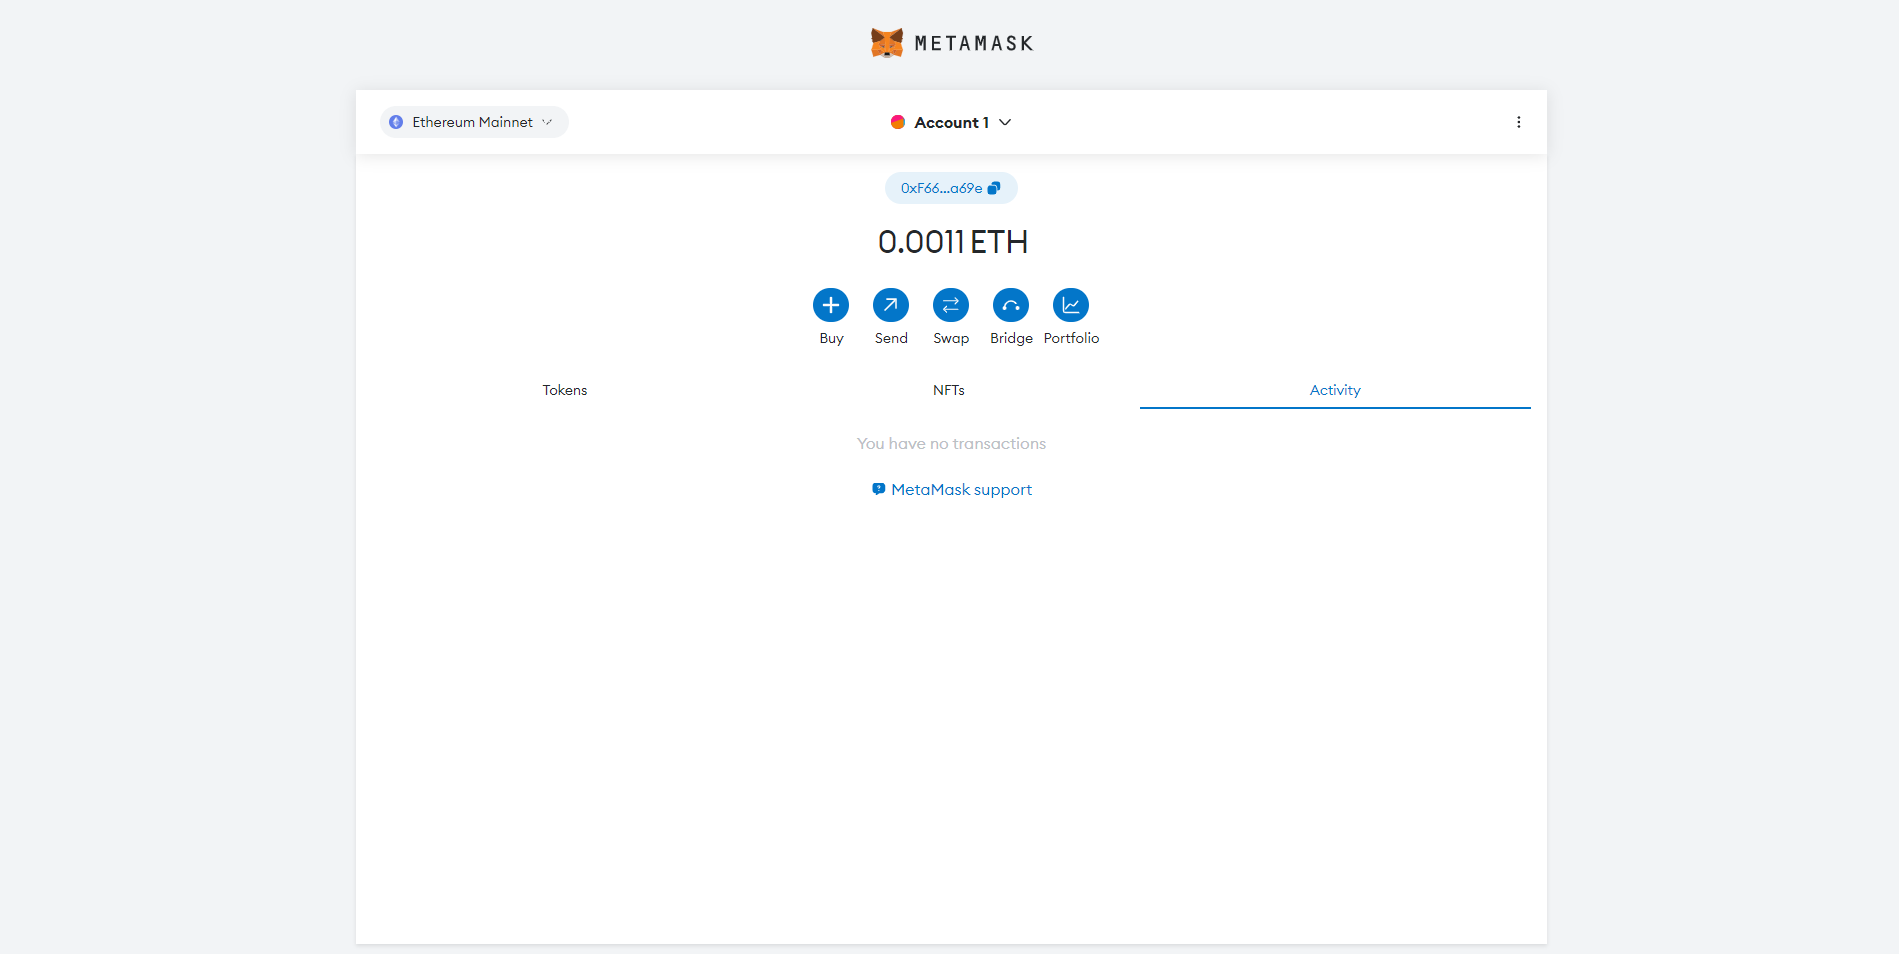
Task: Click the Send arrow icon
Action: [891, 305]
